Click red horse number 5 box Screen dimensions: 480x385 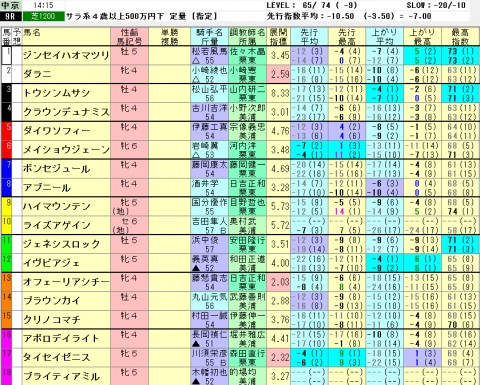pyautogui.click(x=7, y=131)
